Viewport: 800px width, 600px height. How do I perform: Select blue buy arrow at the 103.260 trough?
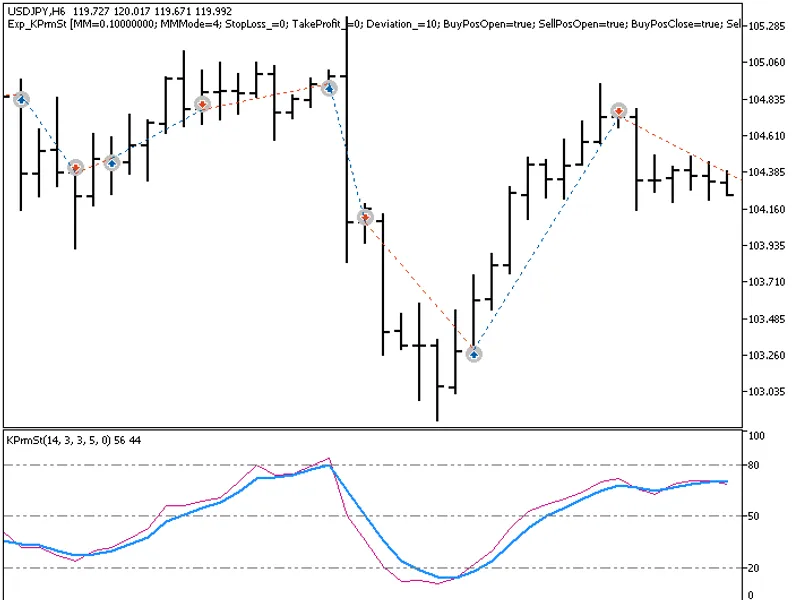pos(474,354)
